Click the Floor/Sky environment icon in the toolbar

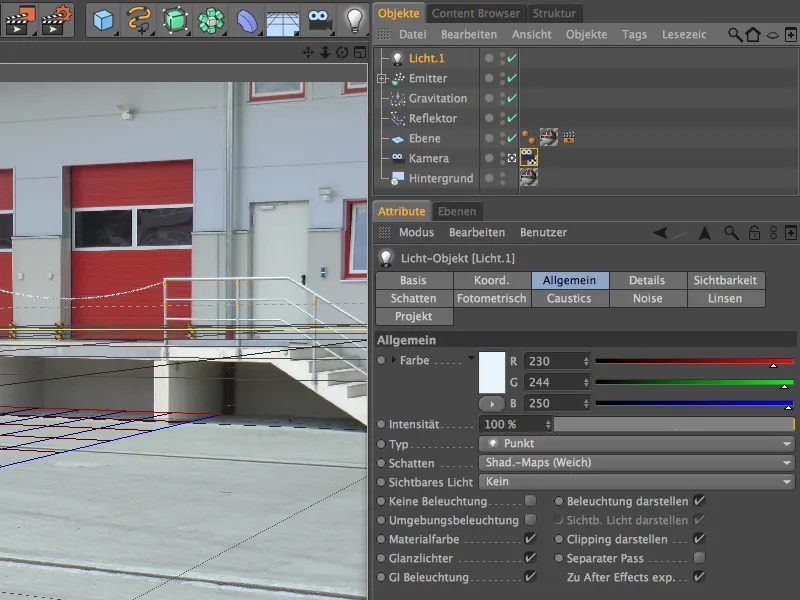(x=283, y=17)
